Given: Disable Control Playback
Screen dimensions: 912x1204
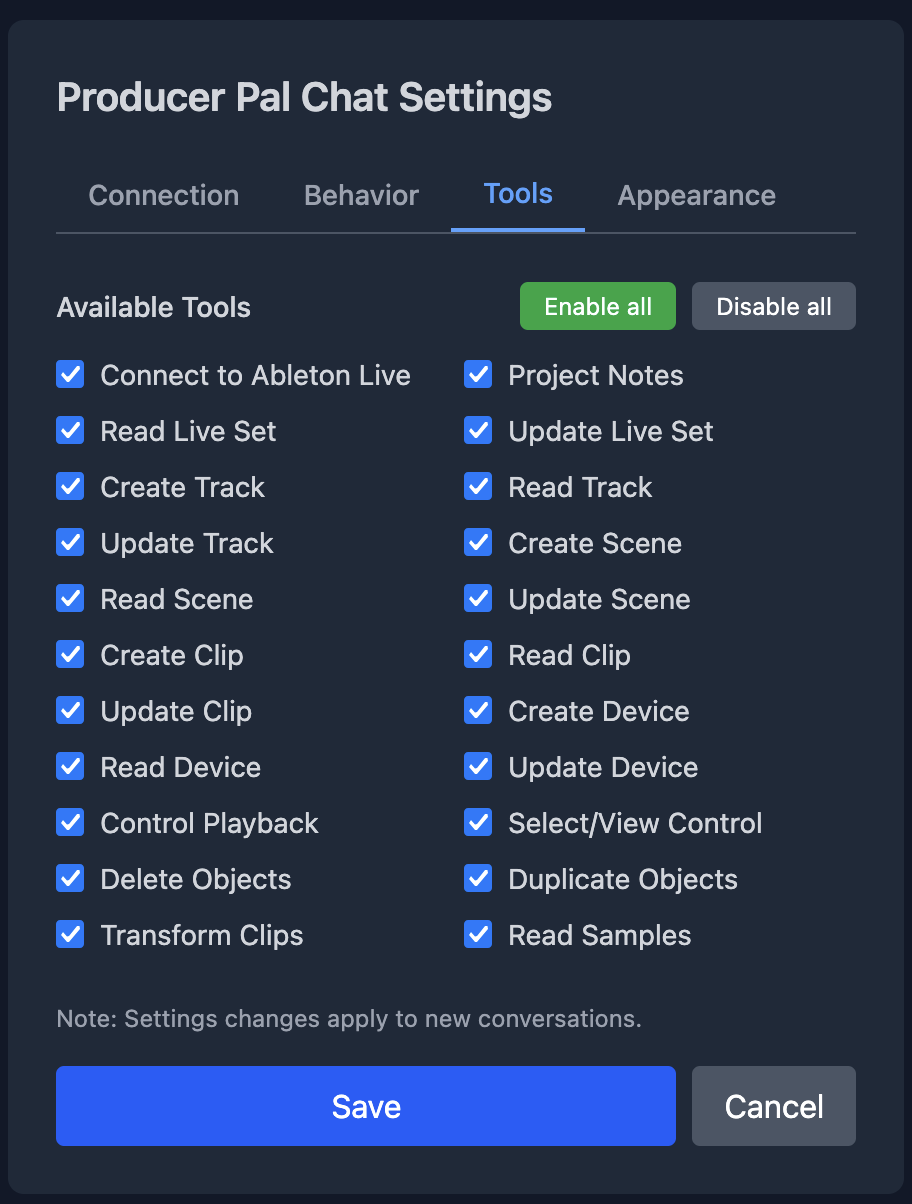Looking at the screenshot, I should click(x=70, y=823).
